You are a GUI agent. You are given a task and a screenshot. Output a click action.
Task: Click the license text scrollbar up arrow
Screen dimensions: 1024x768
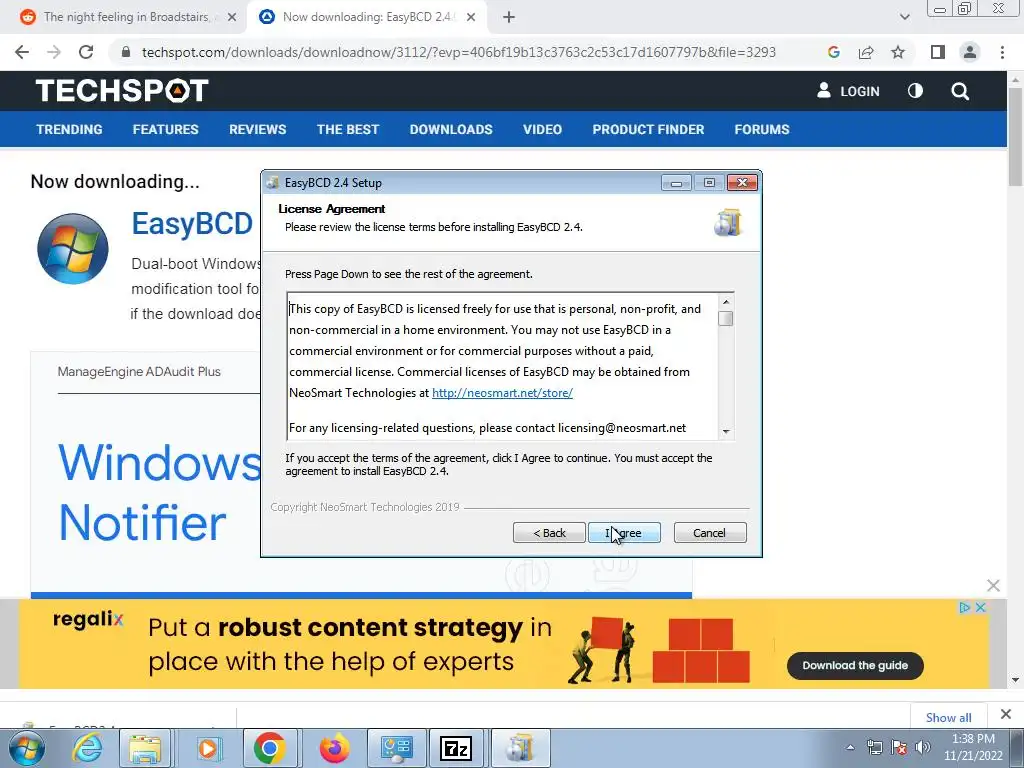coord(726,302)
